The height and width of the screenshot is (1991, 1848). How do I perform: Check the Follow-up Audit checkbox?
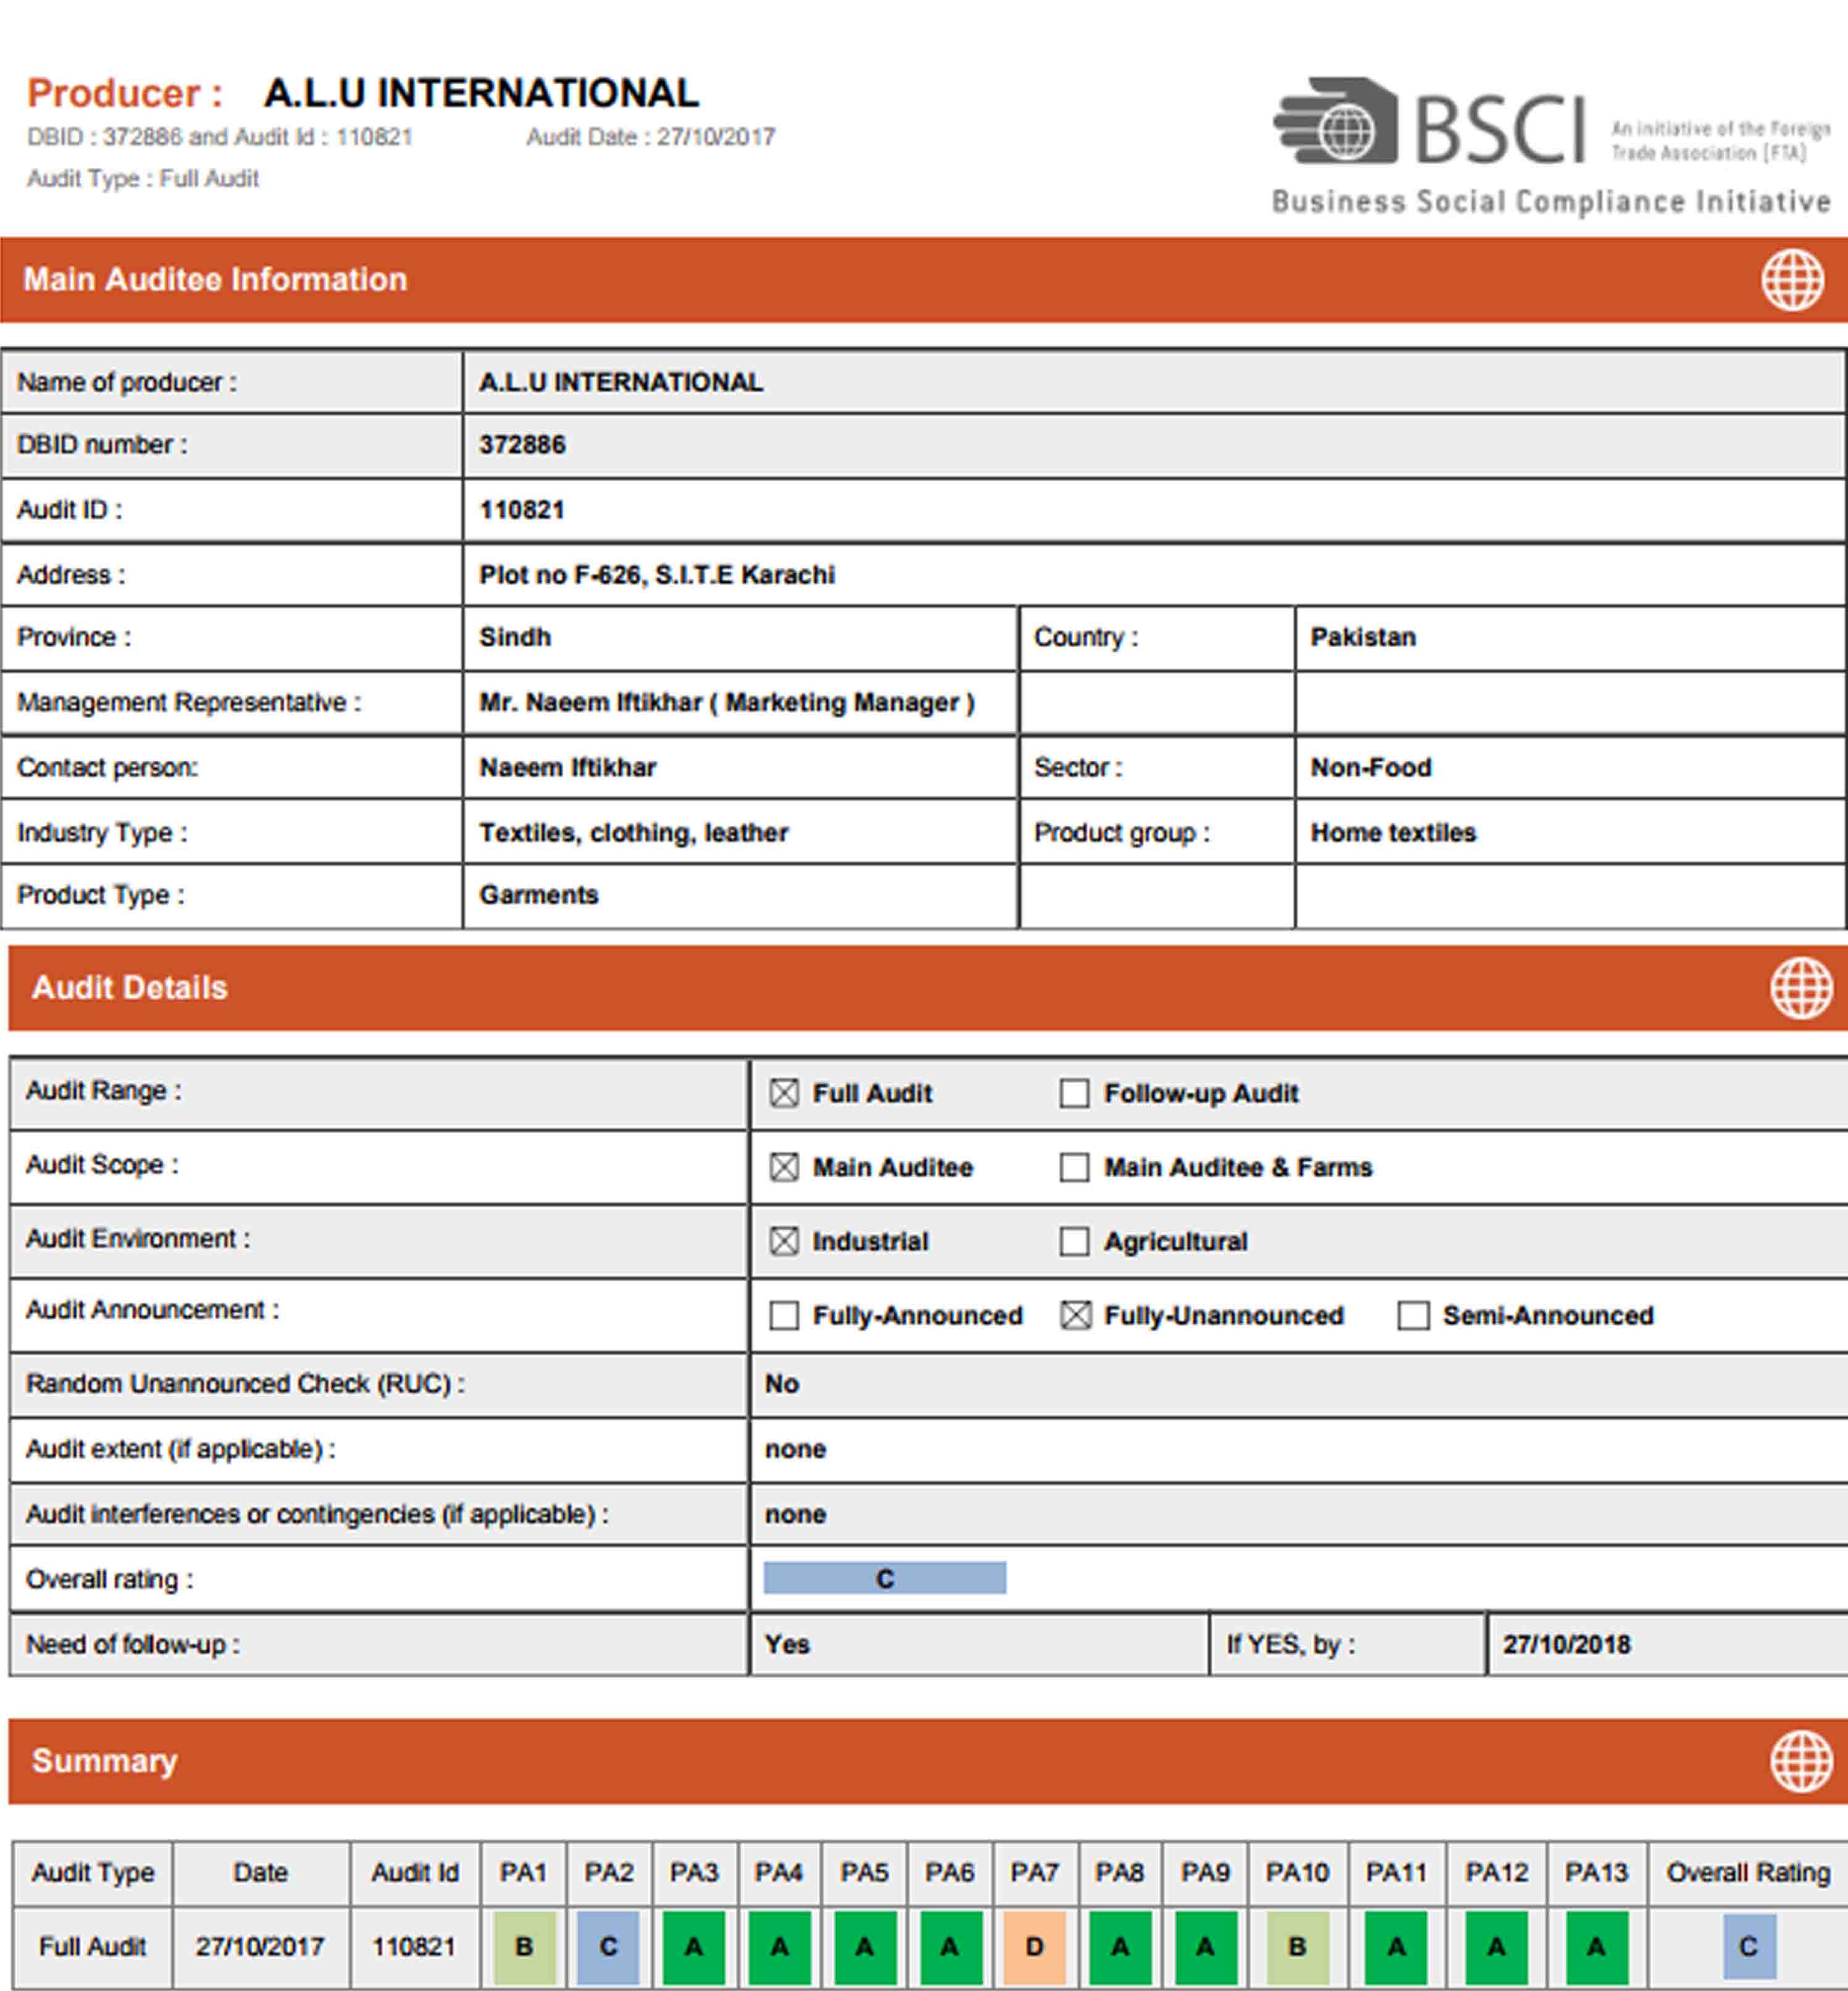tap(1074, 1093)
